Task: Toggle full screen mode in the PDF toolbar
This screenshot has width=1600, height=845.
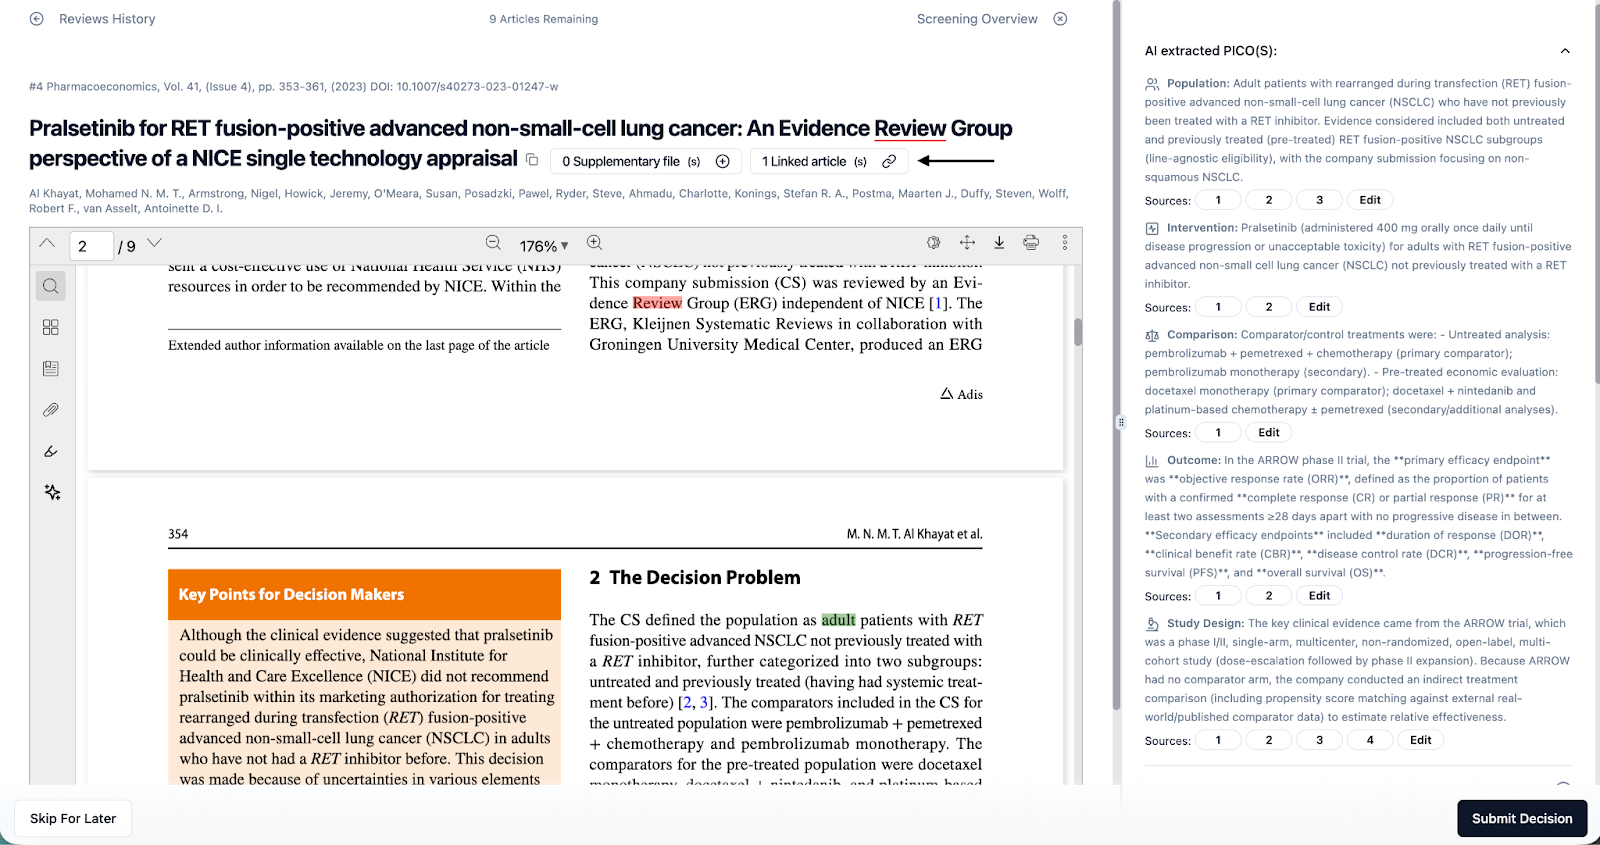Action: tap(967, 243)
